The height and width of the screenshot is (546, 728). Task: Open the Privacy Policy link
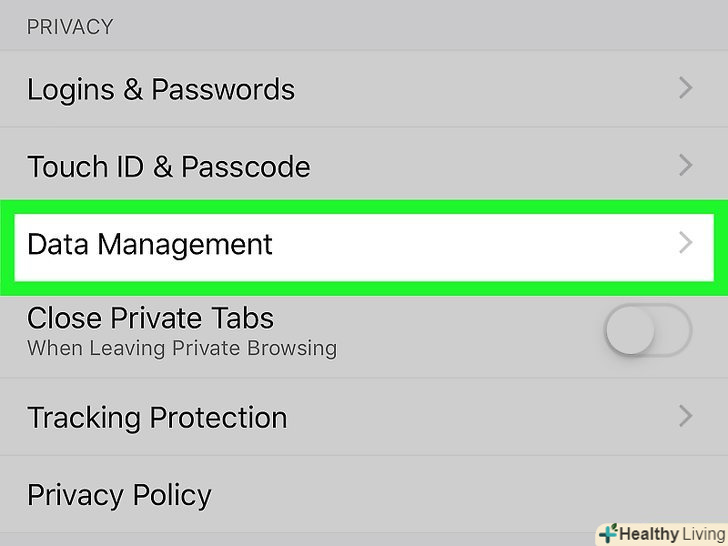[119, 495]
